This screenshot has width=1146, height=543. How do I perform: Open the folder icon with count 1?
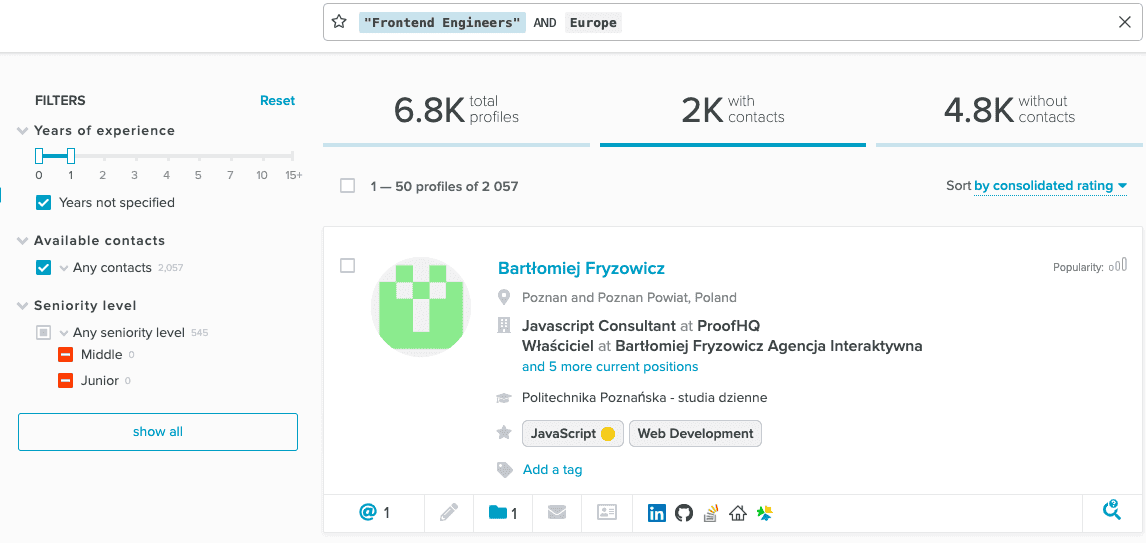(x=503, y=513)
